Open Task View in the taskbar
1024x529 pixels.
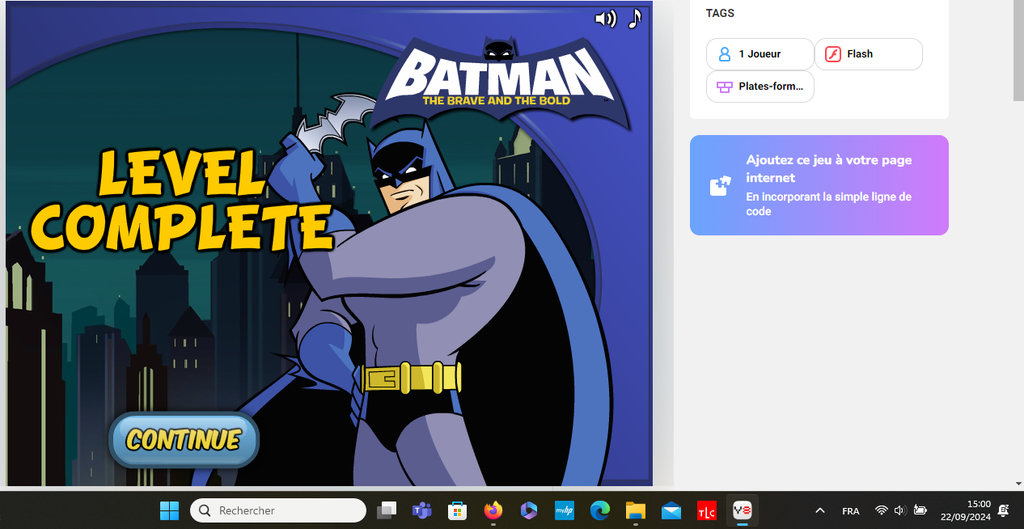coord(386,510)
